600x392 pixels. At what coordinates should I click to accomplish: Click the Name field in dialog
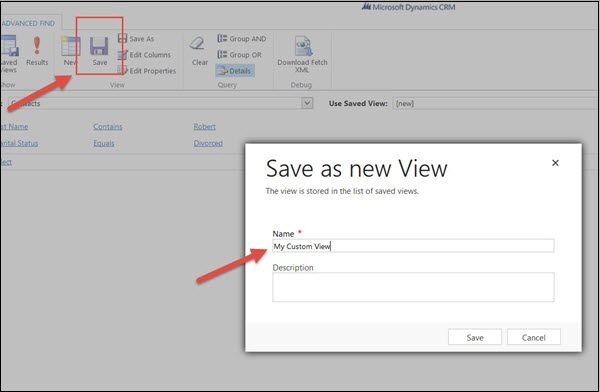pos(413,246)
